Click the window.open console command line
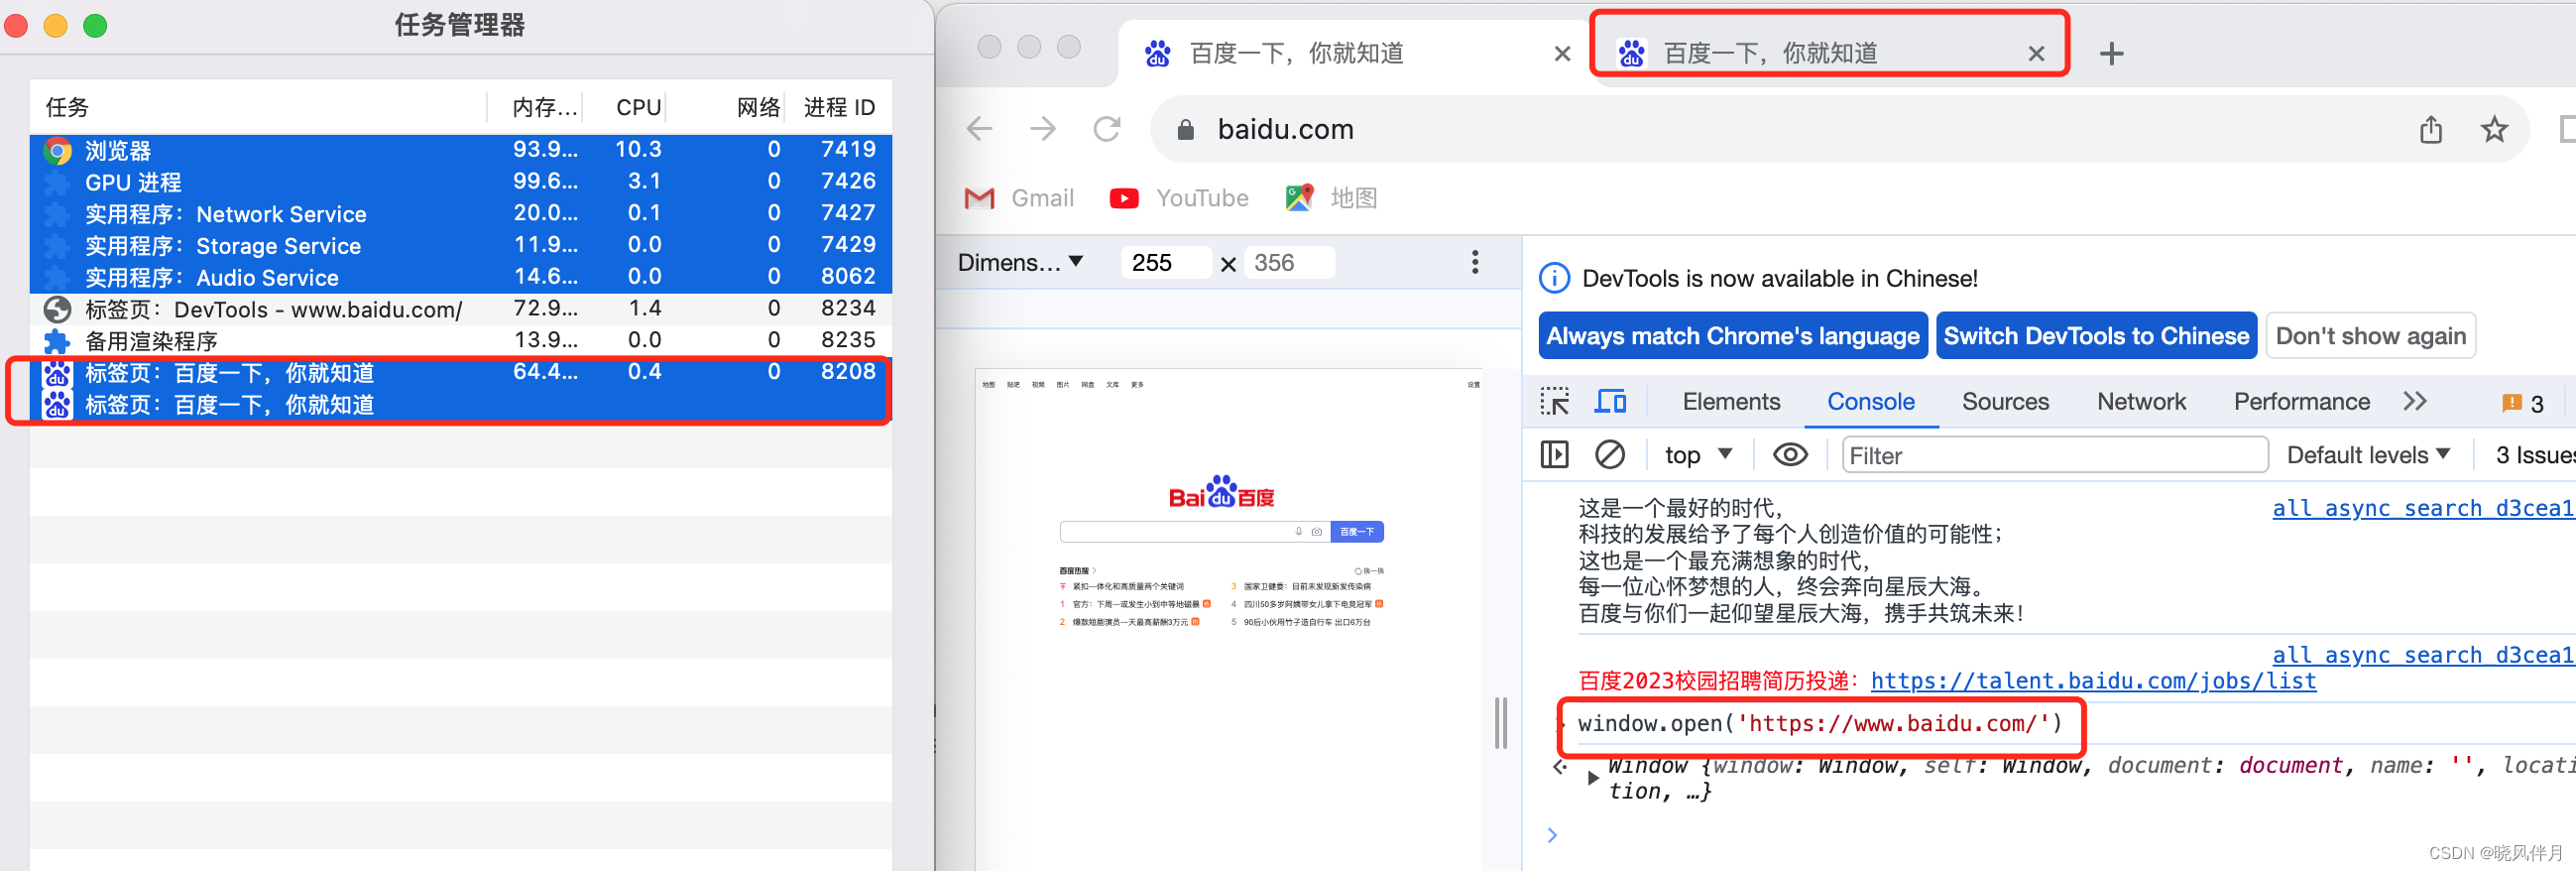Screen dimensions: 2576x871 pos(1820,724)
